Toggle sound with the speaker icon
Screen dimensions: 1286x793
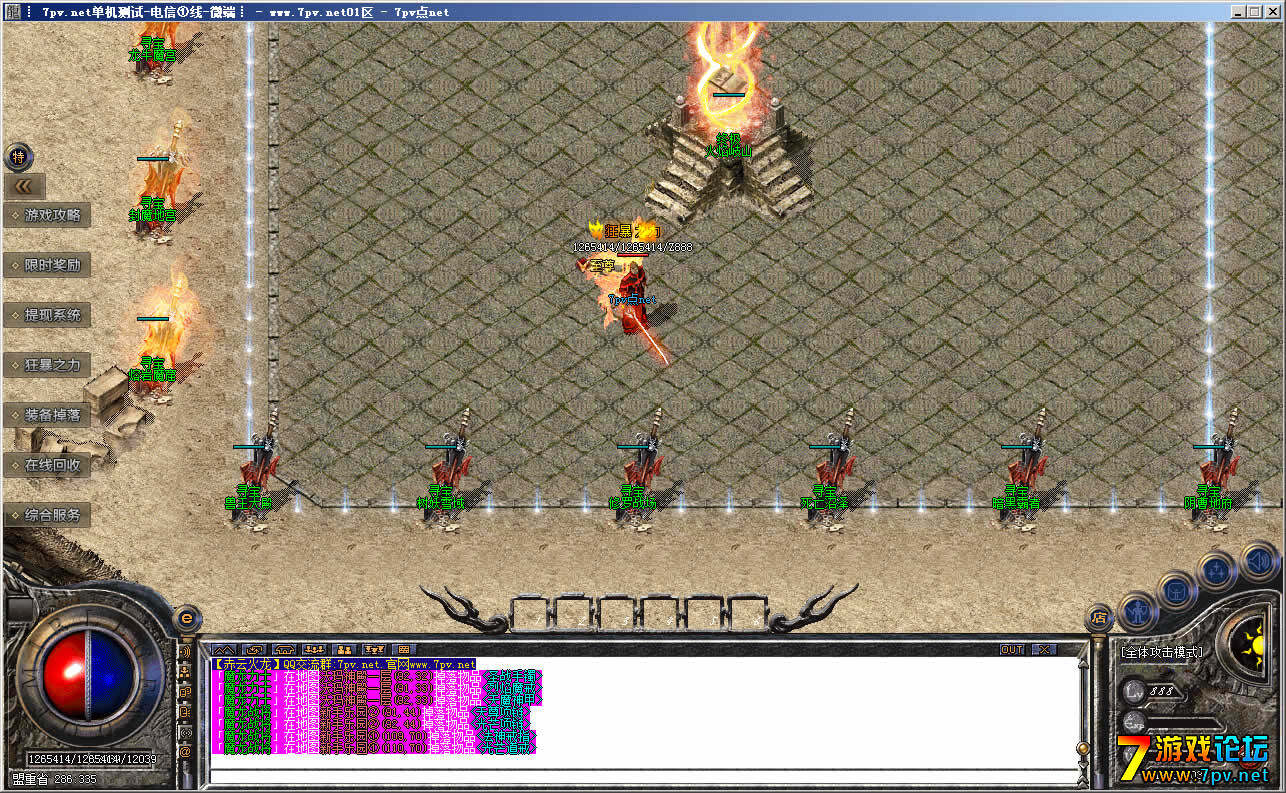tap(1258, 561)
